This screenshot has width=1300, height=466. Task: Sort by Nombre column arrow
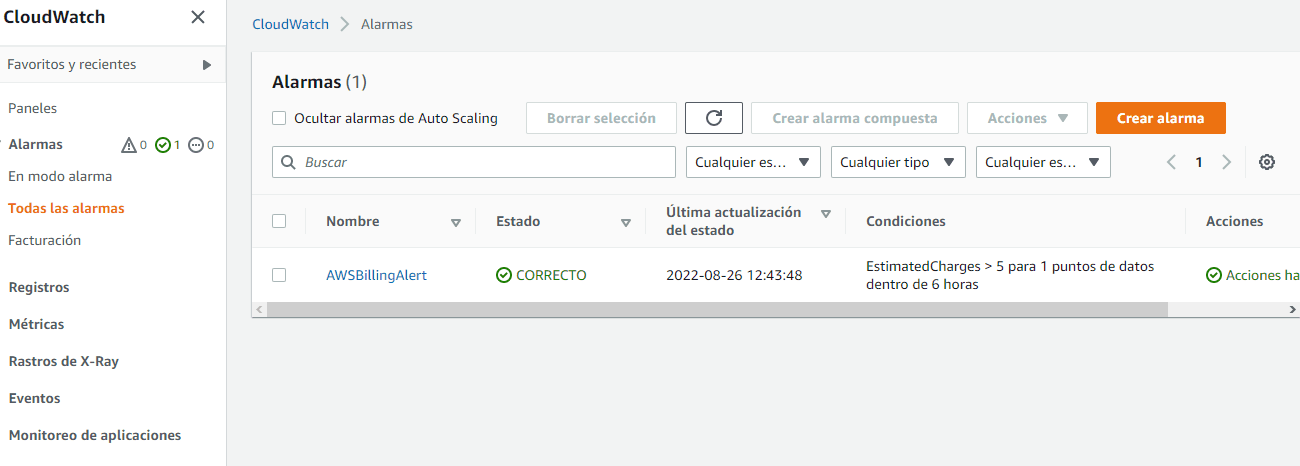(456, 223)
